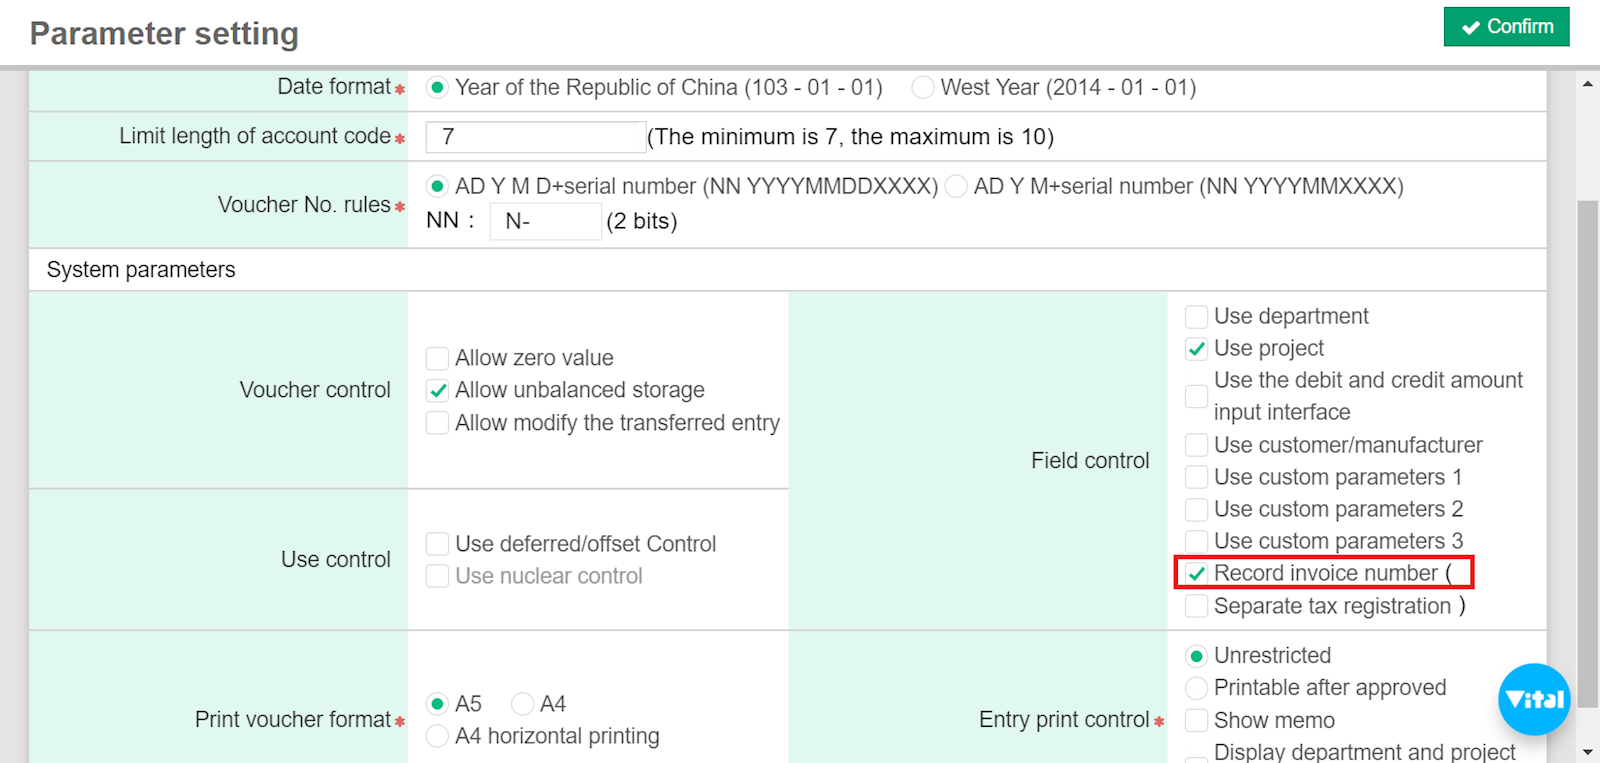Select Year of the Republic of China format
Viewport: 1600px width, 763px height.
click(437, 88)
